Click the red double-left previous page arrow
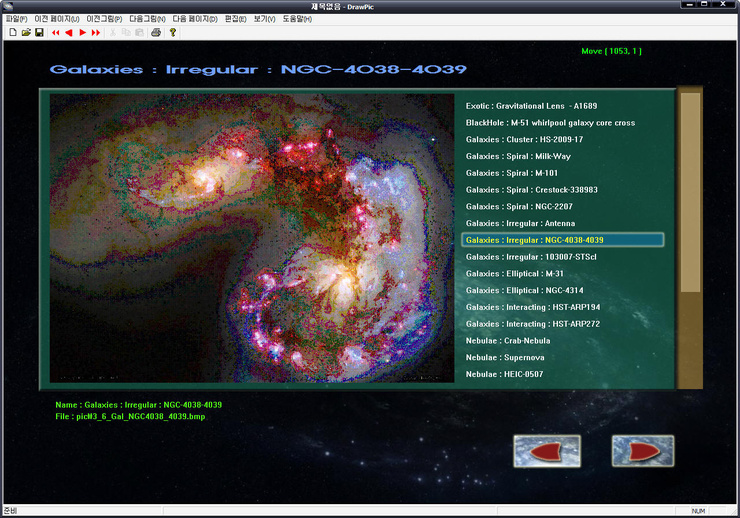The width and height of the screenshot is (740, 518). point(56,33)
